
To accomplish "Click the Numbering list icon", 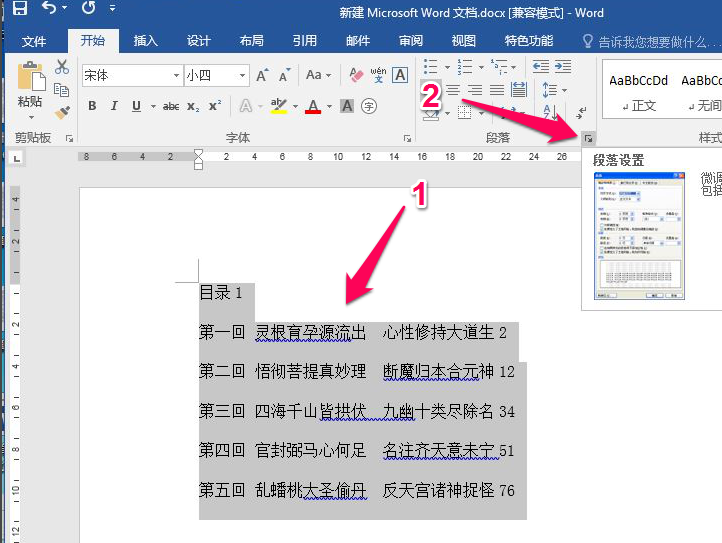I will point(465,67).
